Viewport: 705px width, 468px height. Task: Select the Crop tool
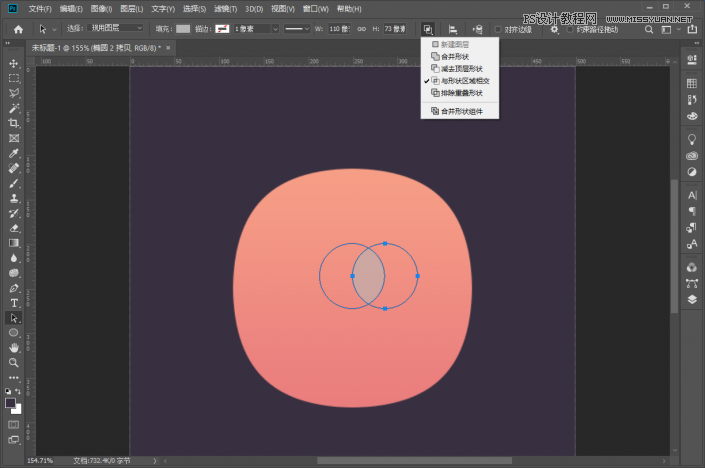(x=14, y=123)
